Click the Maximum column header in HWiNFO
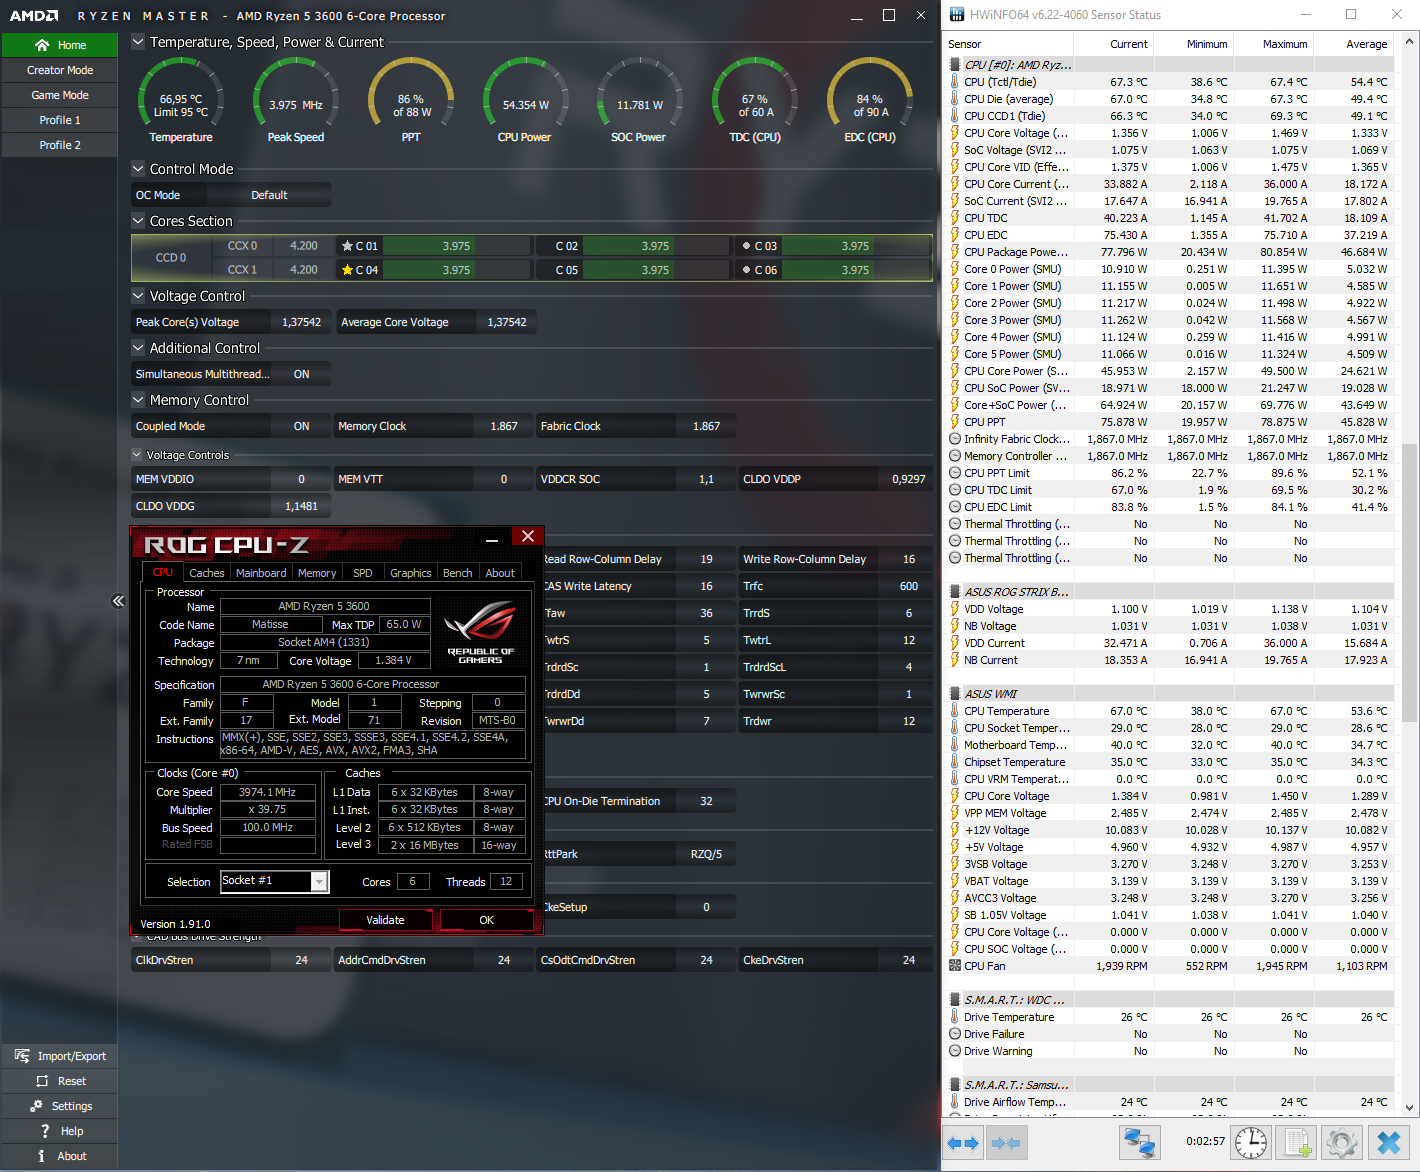The height and width of the screenshot is (1172, 1420). tap(1273, 44)
